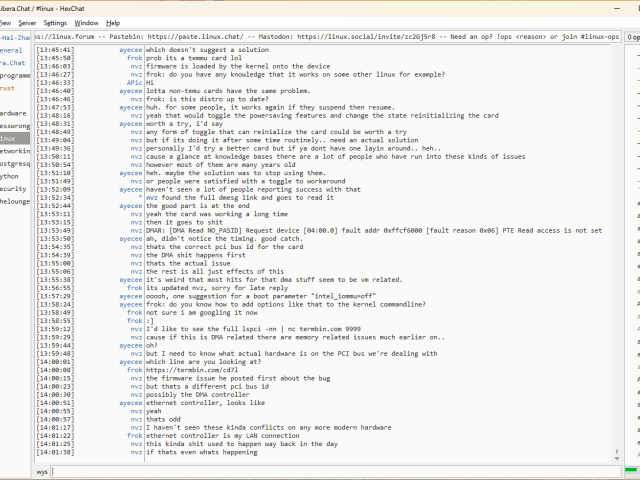The image size is (640, 480).
Task: Select the rust channel in the tree
Action: click(x=8, y=88)
